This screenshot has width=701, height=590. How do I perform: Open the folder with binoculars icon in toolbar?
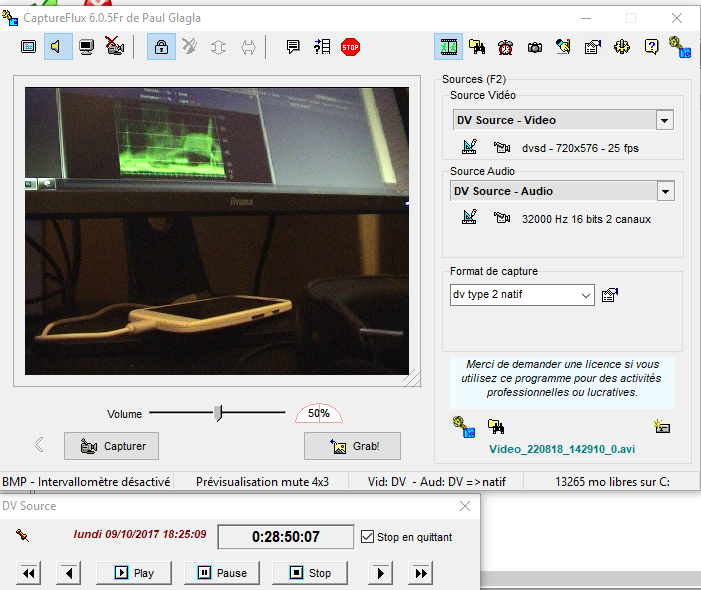point(477,46)
